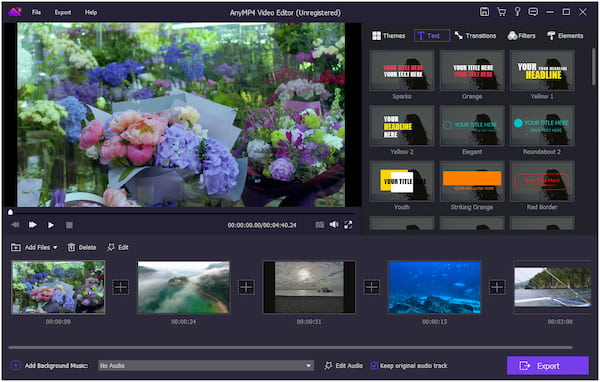
Task: Click the fast forward playback button
Action: pyautogui.click(x=33, y=225)
